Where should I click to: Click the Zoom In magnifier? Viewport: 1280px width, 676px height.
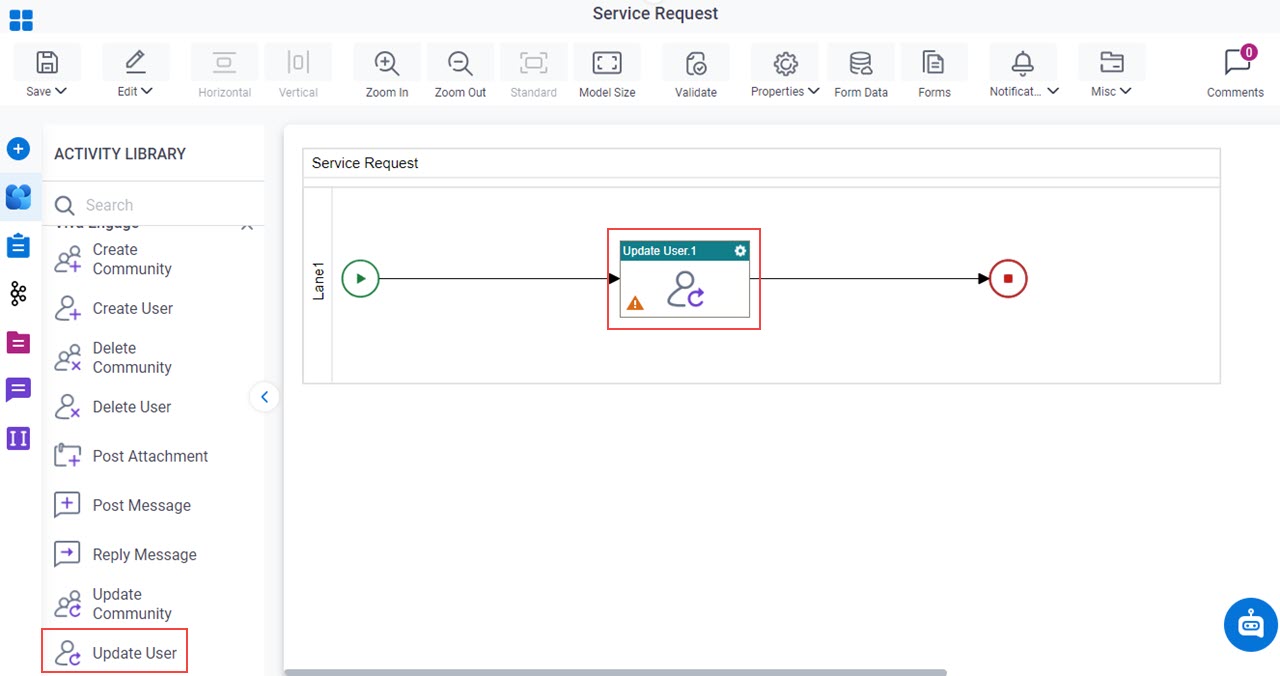[387, 63]
